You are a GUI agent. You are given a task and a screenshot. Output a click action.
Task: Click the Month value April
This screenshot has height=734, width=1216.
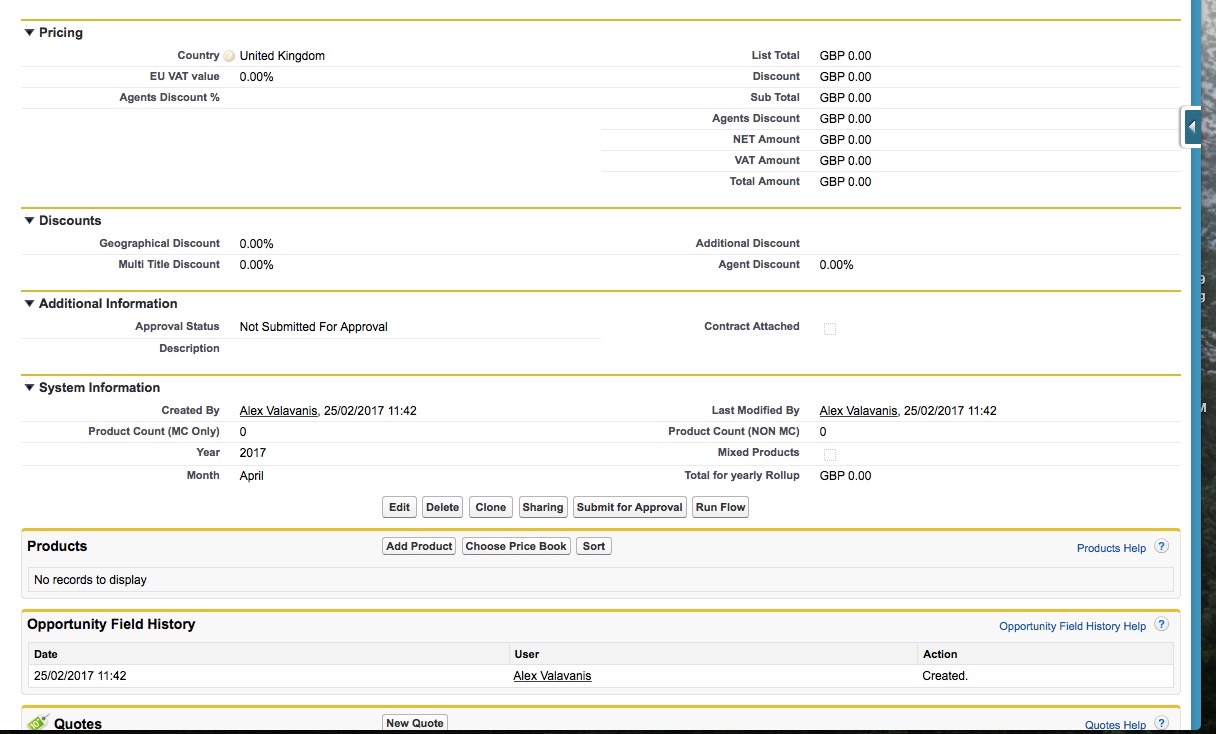click(252, 476)
